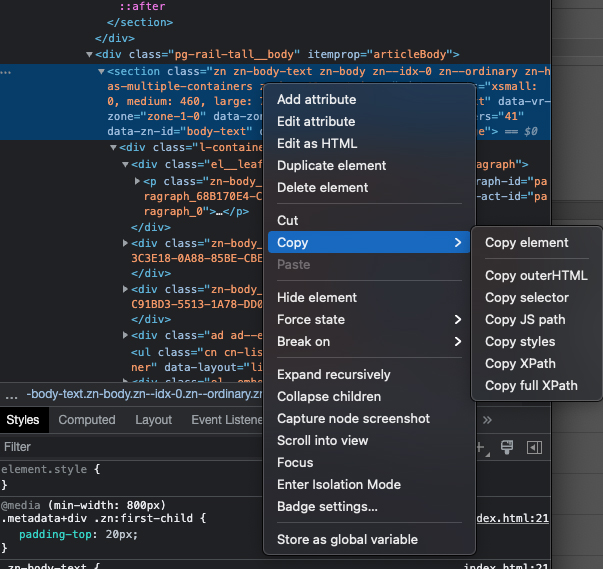603x569 pixels.
Task: Switch to the Computed tab
Action: (x=87, y=420)
